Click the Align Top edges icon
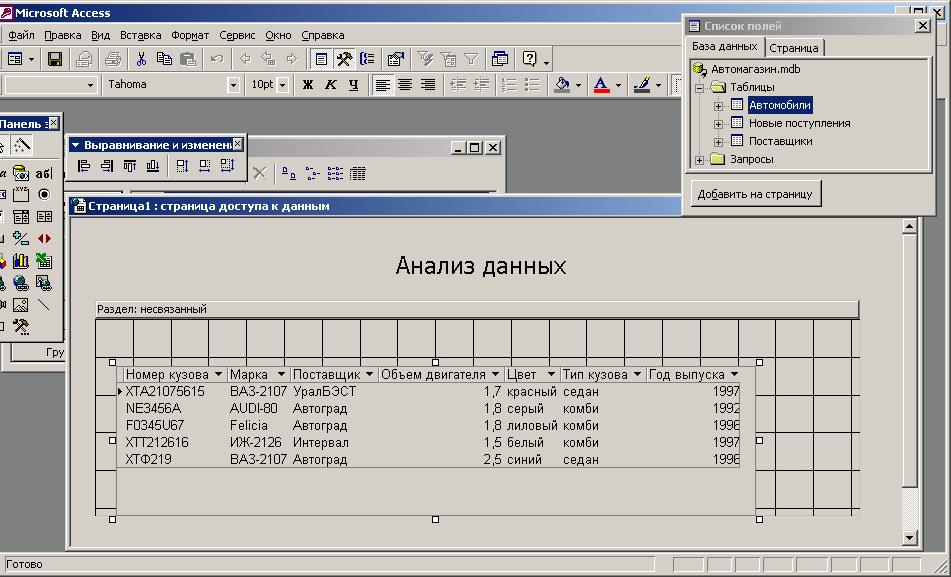This screenshot has height=577, width=951. (130, 166)
